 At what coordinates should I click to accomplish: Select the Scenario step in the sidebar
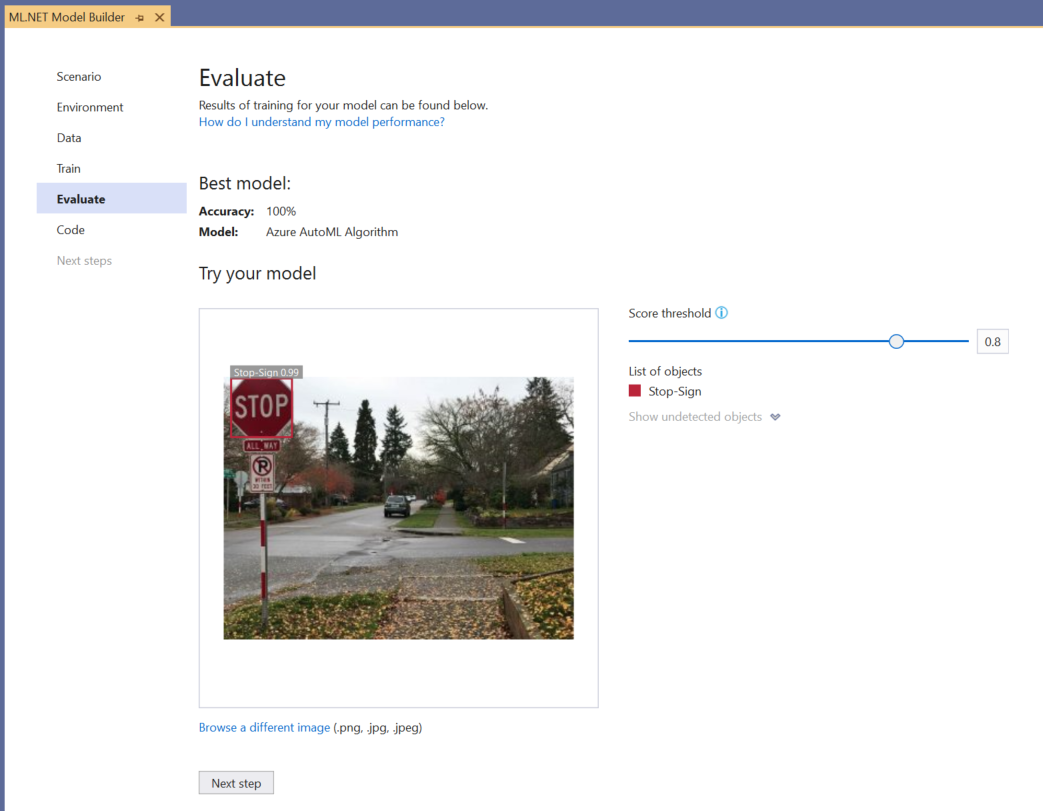coord(79,76)
